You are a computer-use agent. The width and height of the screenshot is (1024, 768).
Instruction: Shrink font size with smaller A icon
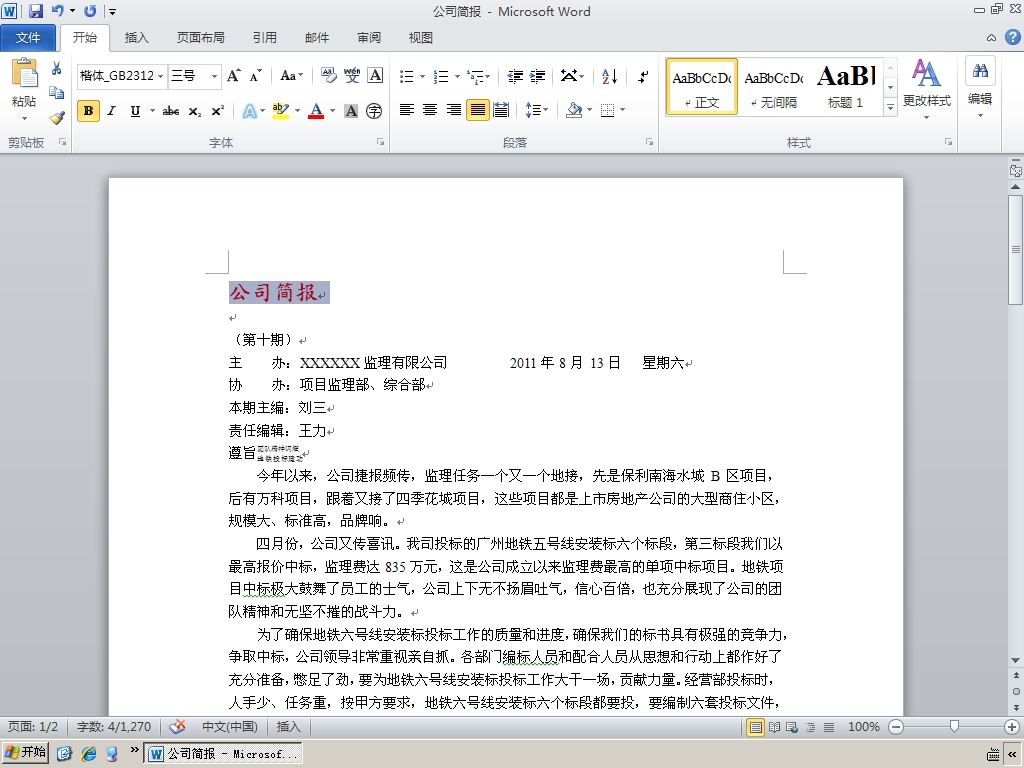[x=255, y=76]
